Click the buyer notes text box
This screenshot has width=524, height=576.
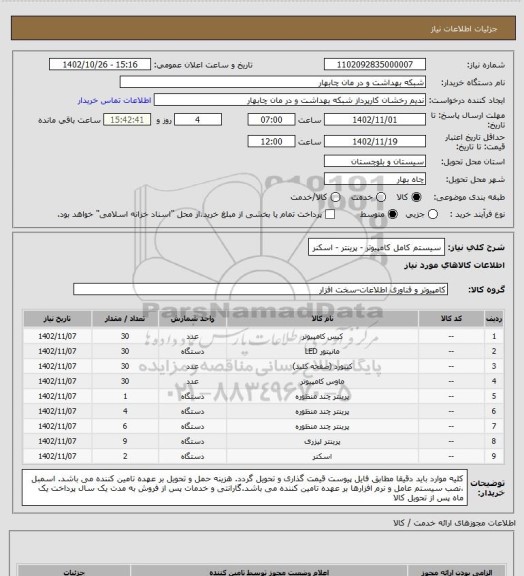click(245, 488)
